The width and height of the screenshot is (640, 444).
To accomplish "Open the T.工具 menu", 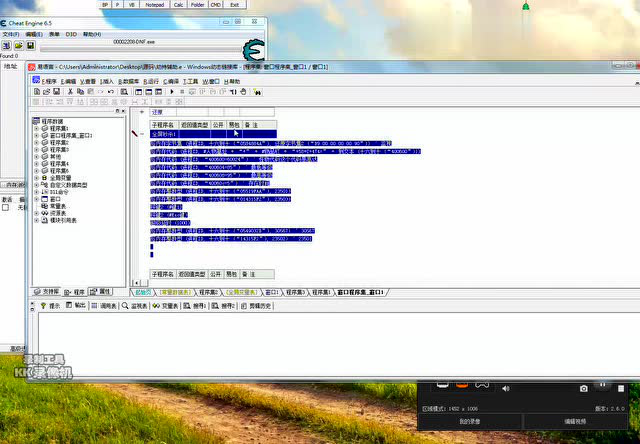I will (x=191, y=82).
